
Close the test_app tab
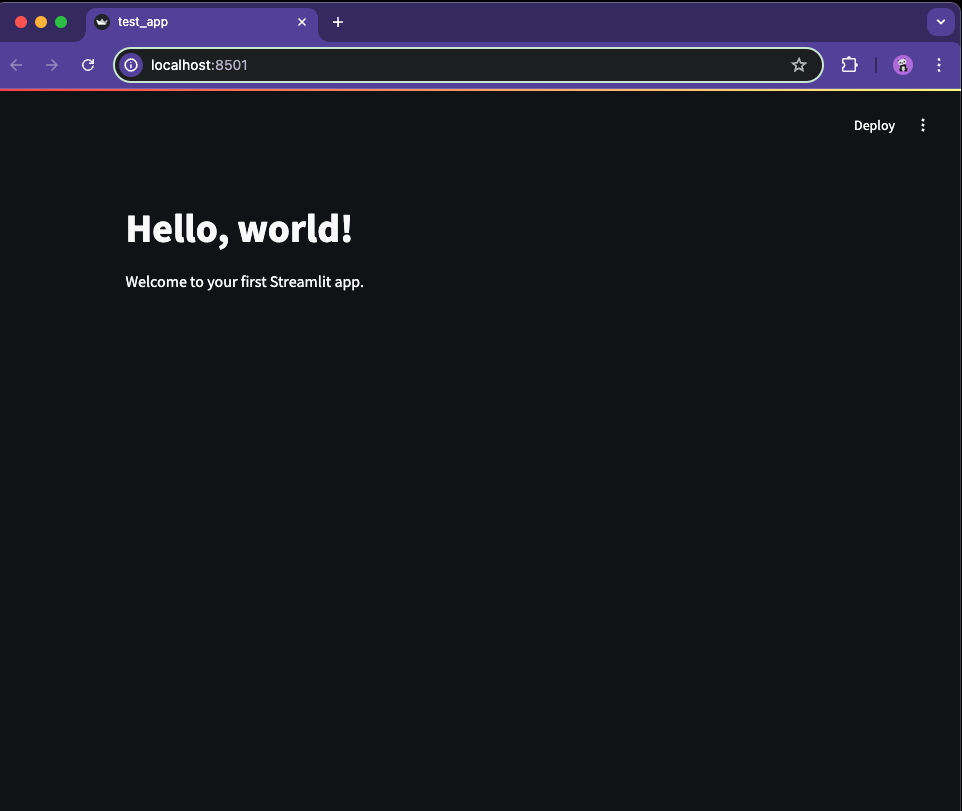coord(302,22)
